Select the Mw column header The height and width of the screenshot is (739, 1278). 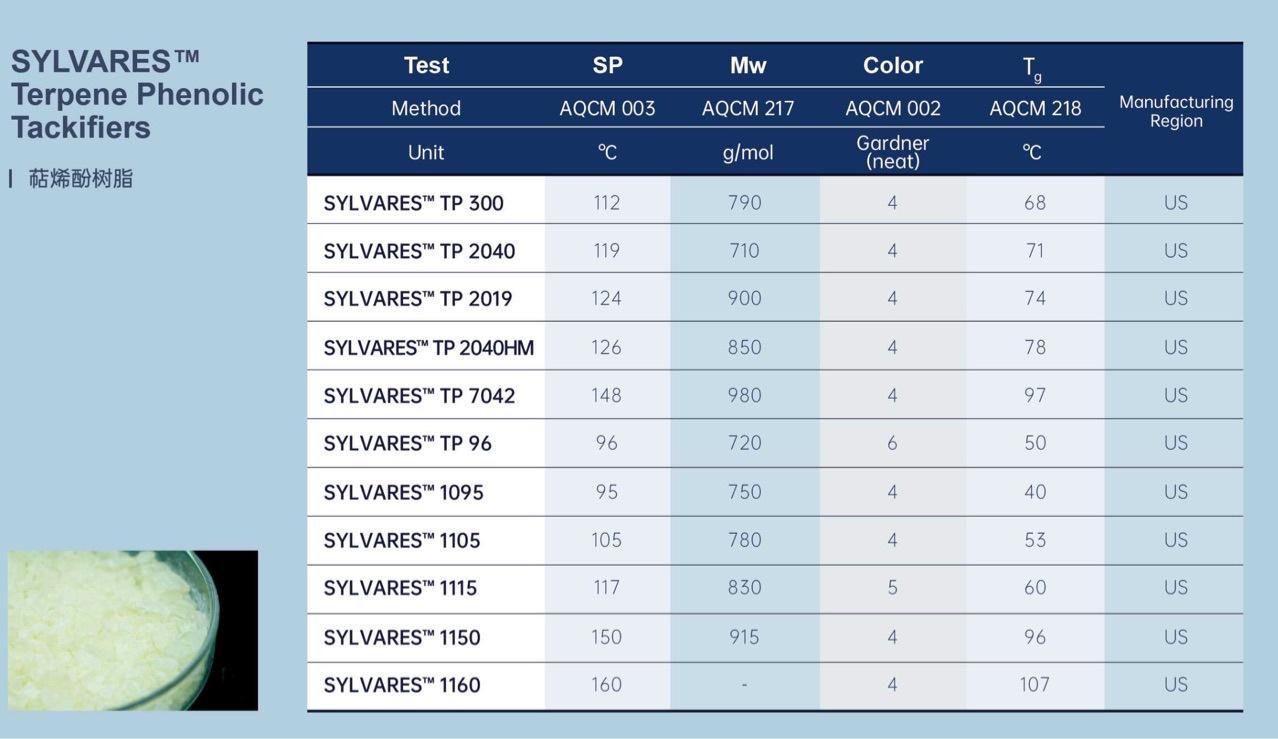pos(747,66)
